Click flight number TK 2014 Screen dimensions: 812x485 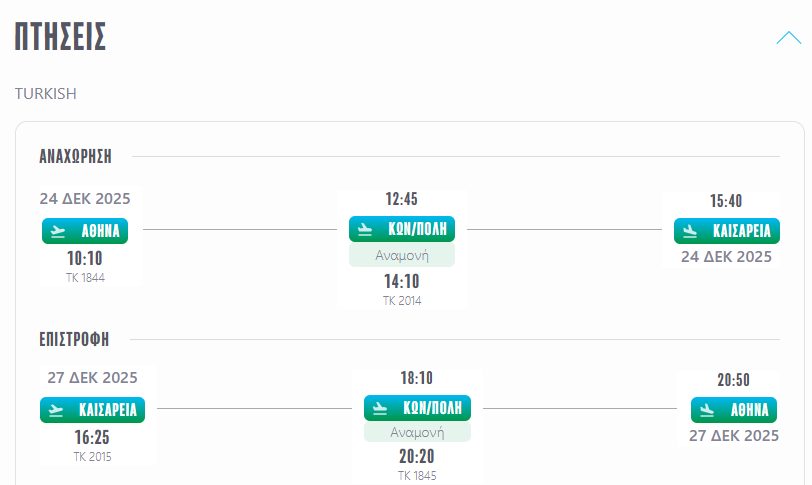pyautogui.click(x=402, y=300)
